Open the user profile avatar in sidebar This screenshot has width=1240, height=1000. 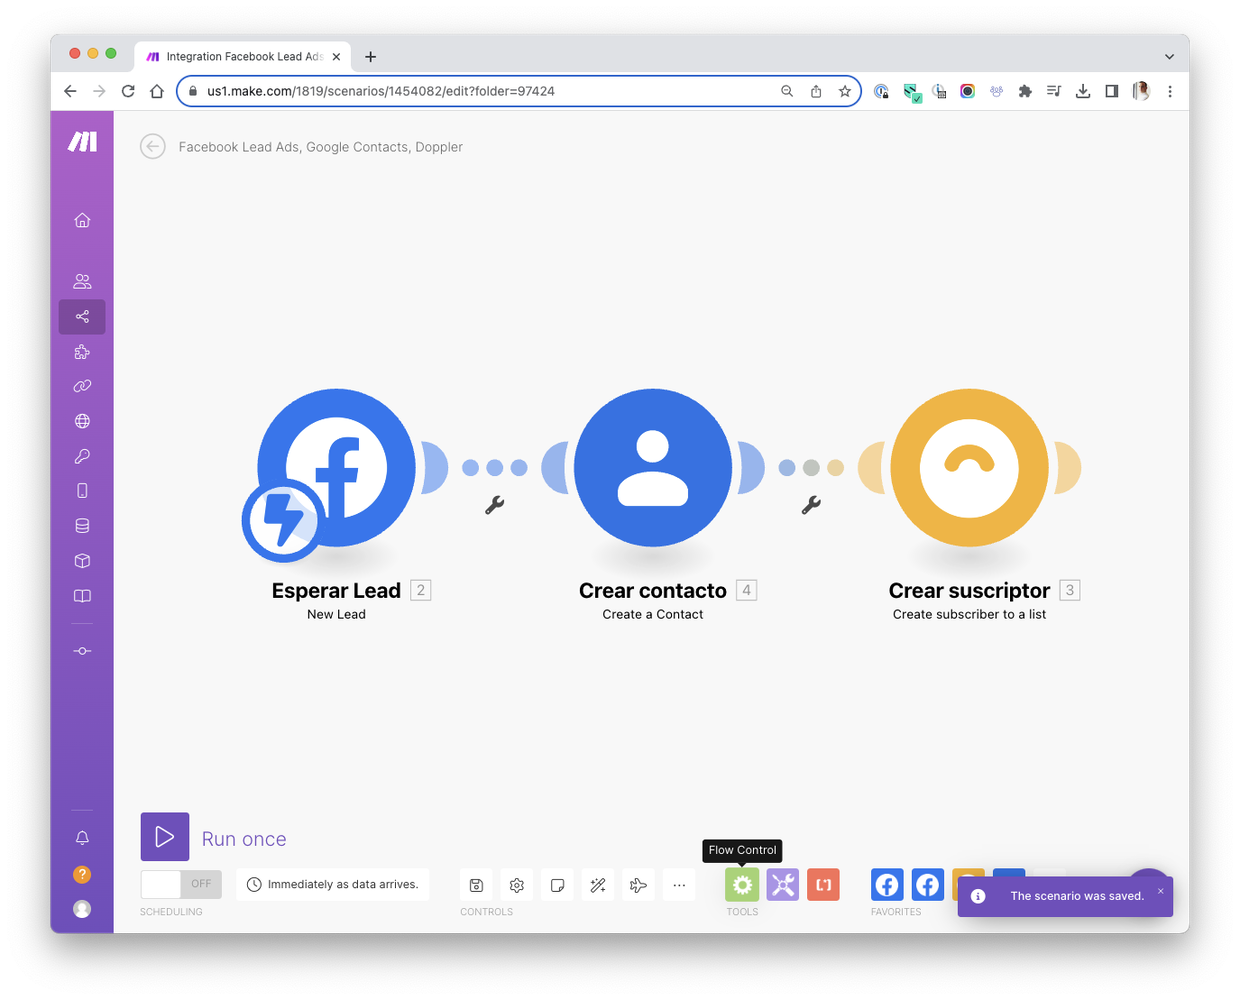click(x=82, y=909)
